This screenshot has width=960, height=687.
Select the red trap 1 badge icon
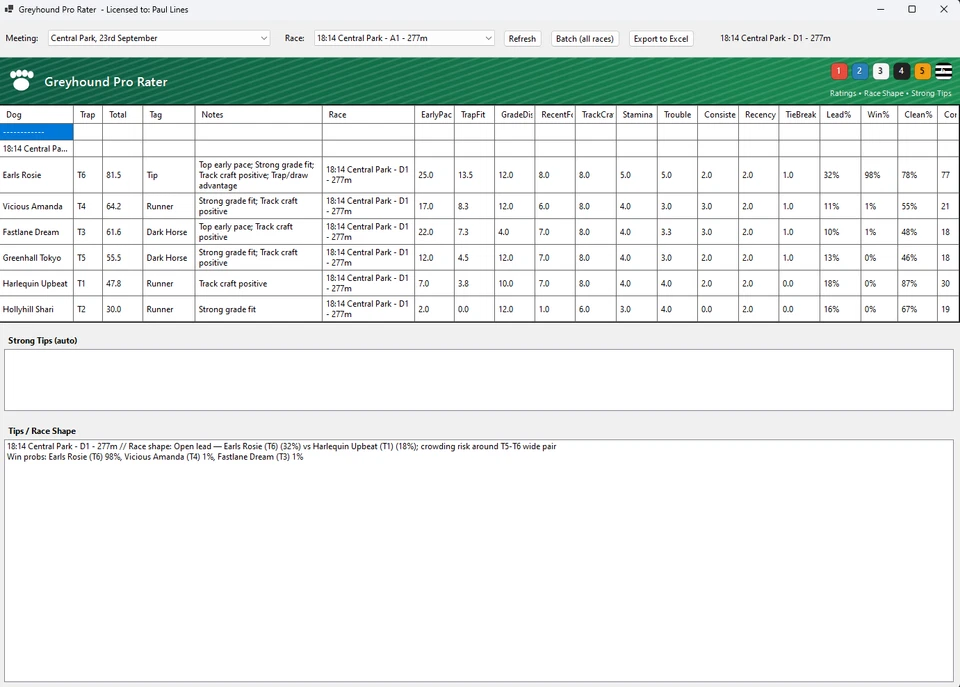[x=839, y=71]
